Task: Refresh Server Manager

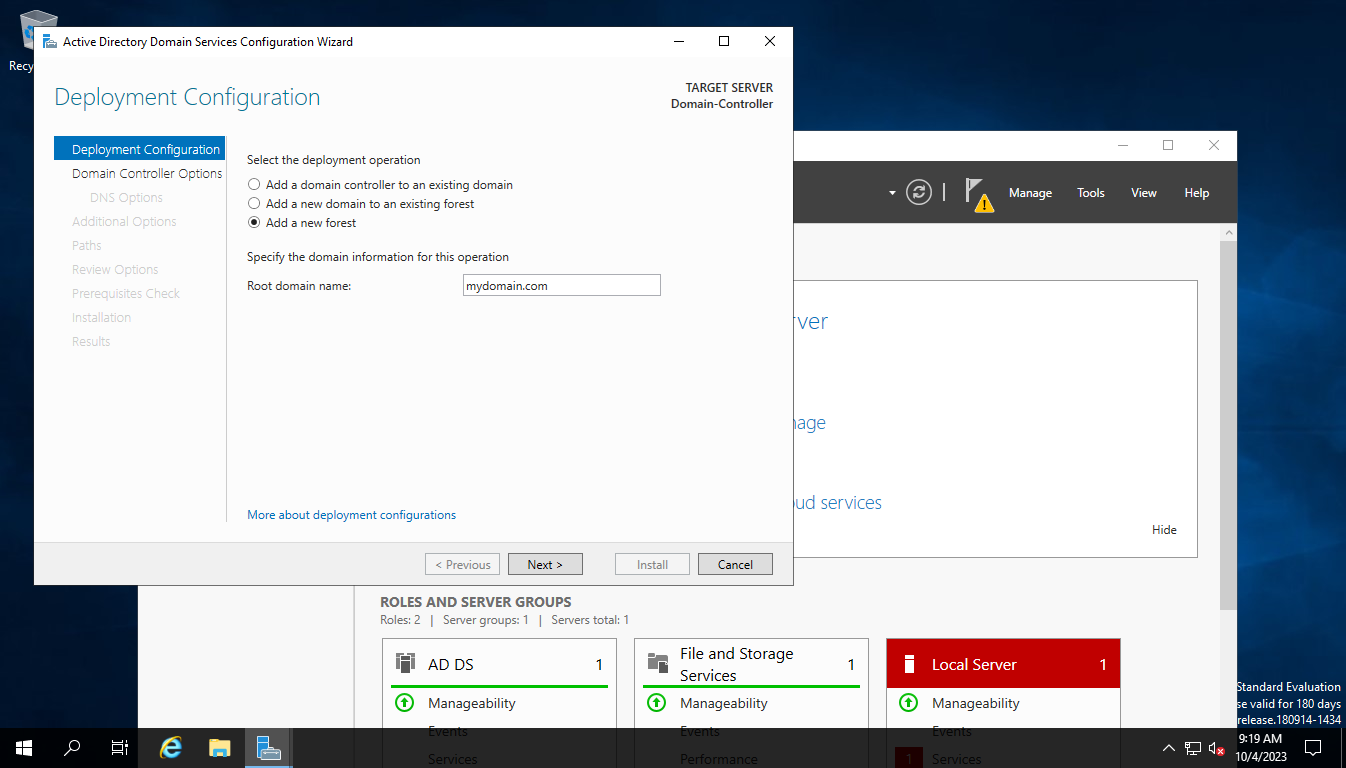Action: (918, 192)
